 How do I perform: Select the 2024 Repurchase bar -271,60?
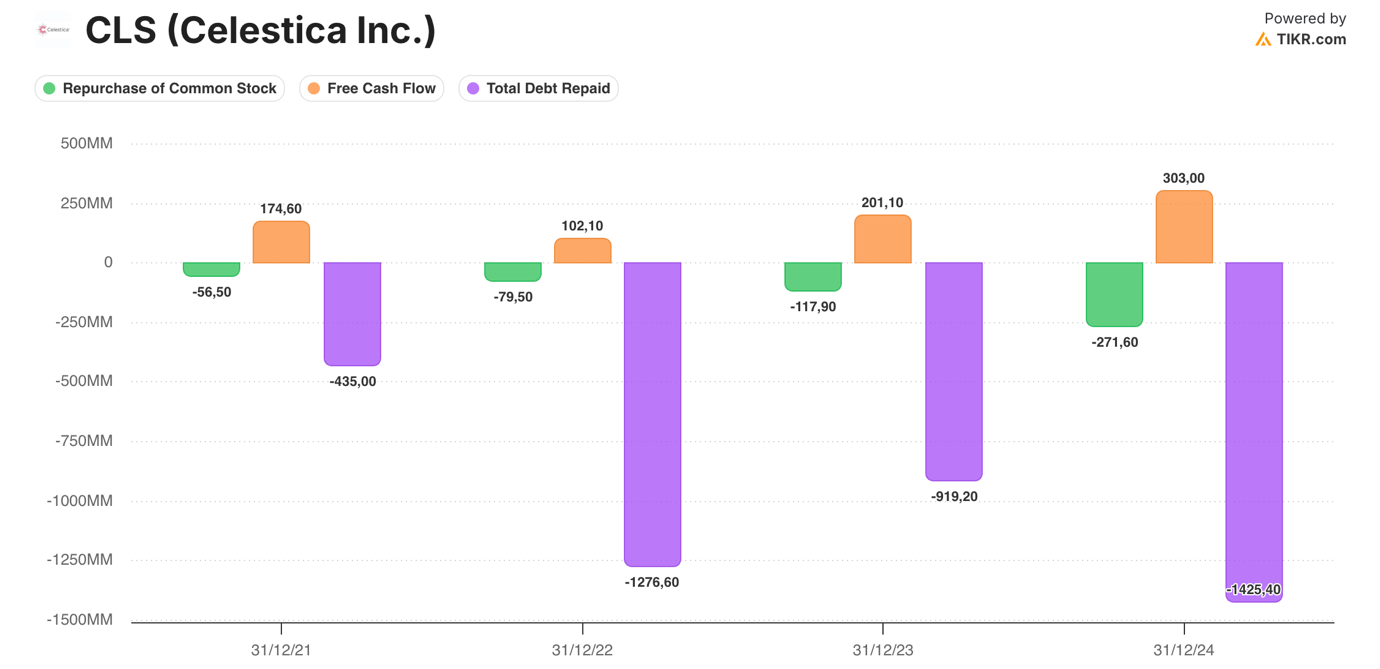tap(1114, 294)
